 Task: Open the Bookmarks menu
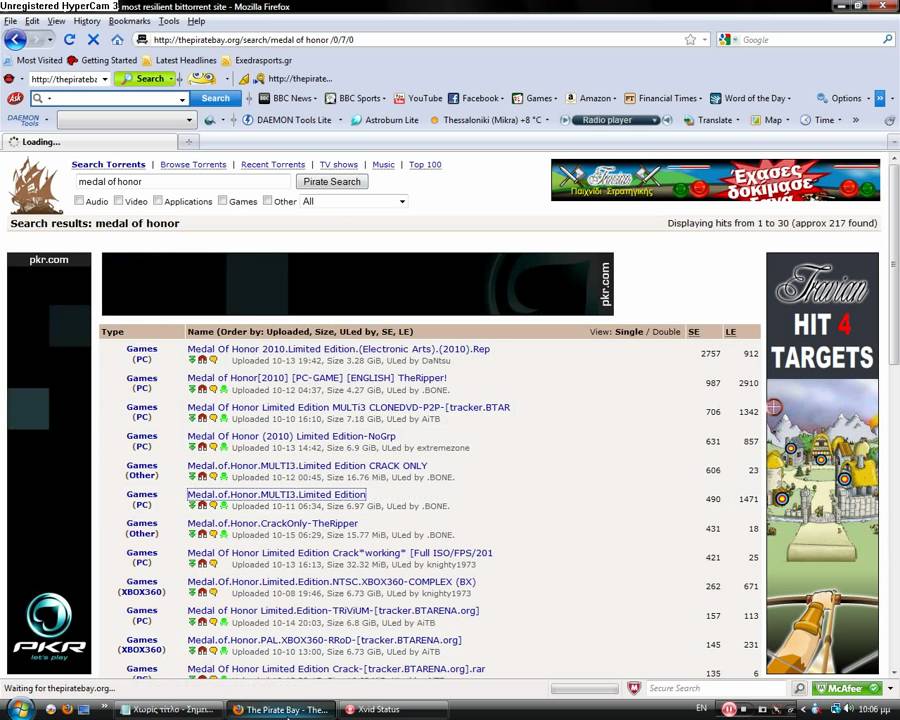click(129, 21)
